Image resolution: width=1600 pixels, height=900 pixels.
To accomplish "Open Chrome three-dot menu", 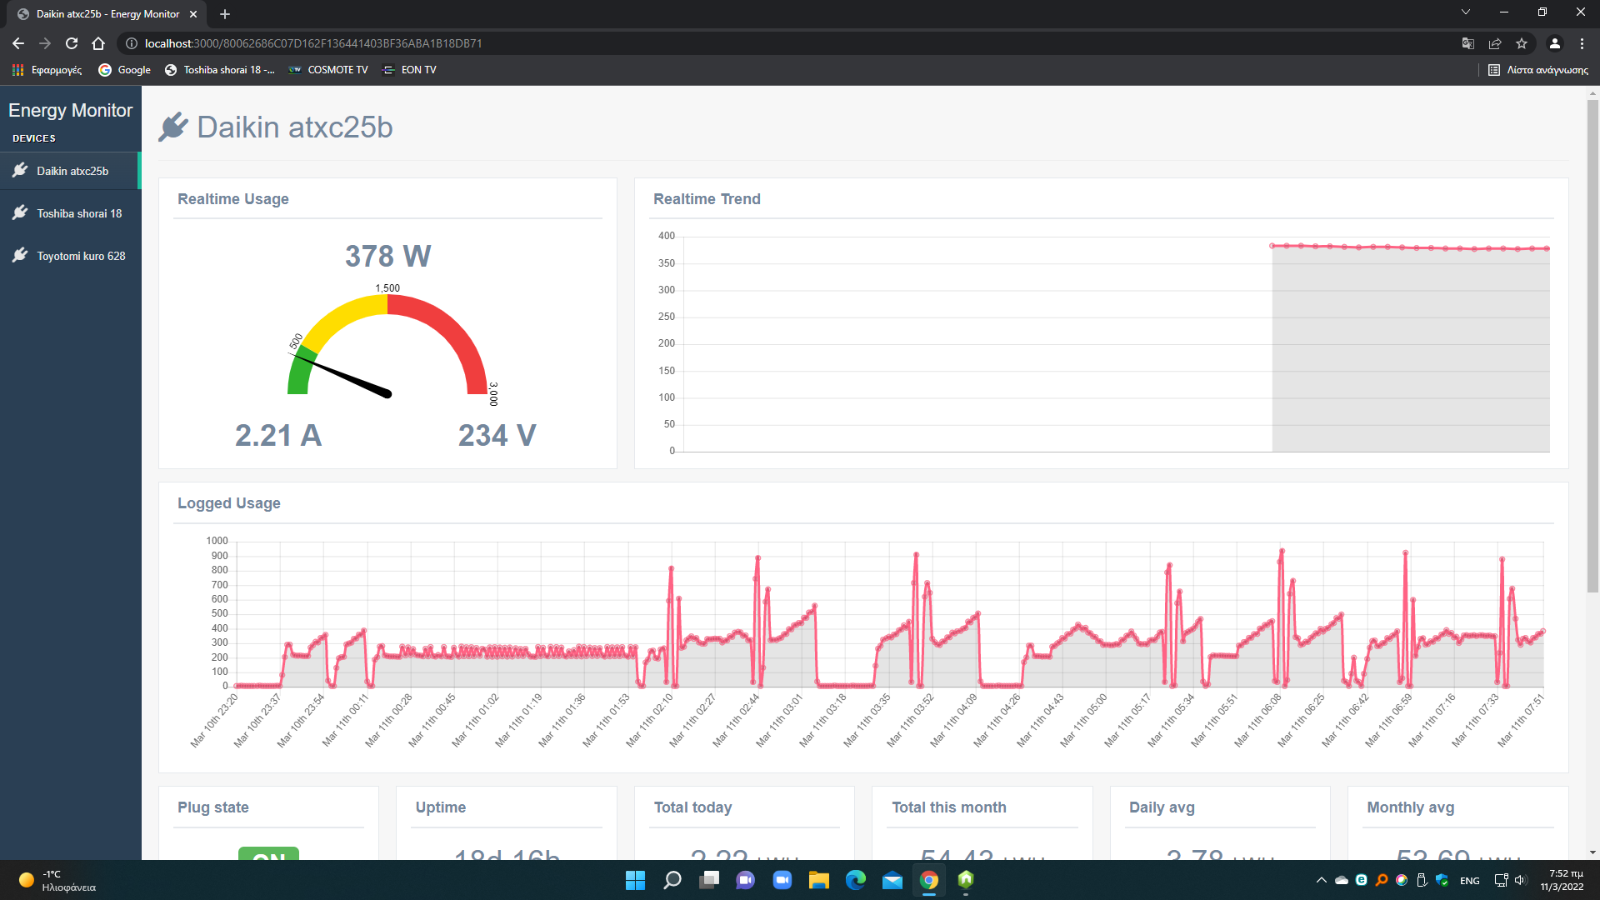I will (1582, 43).
